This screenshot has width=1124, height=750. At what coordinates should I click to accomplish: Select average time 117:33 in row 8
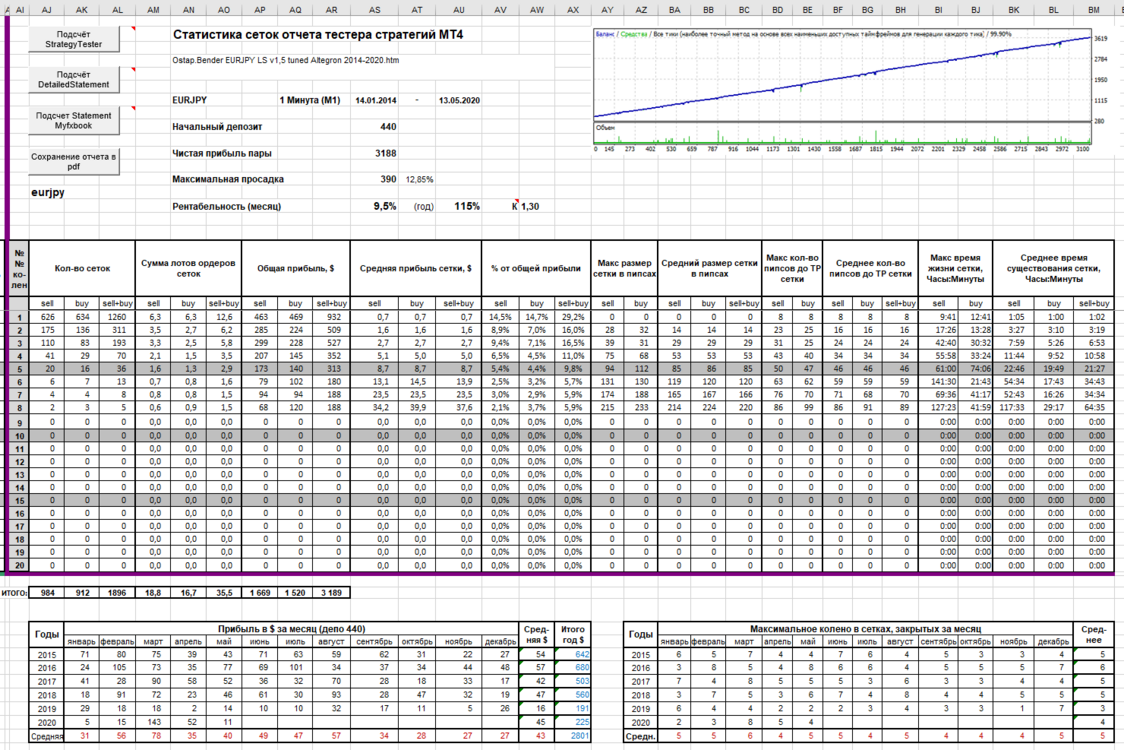click(x=1014, y=408)
